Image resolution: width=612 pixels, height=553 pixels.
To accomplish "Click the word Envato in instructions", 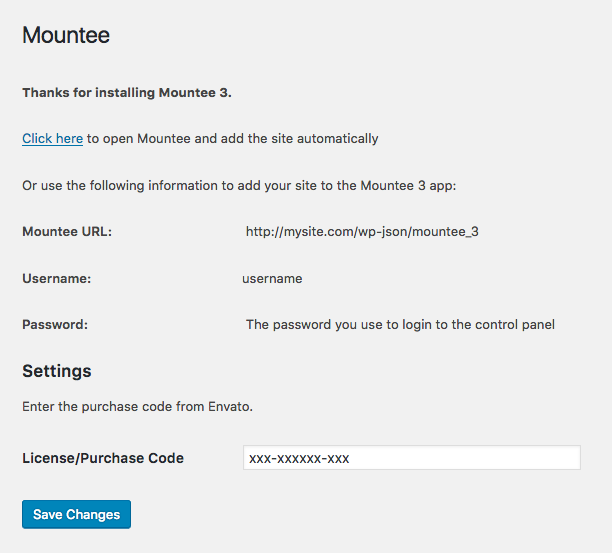I will pos(230,407).
